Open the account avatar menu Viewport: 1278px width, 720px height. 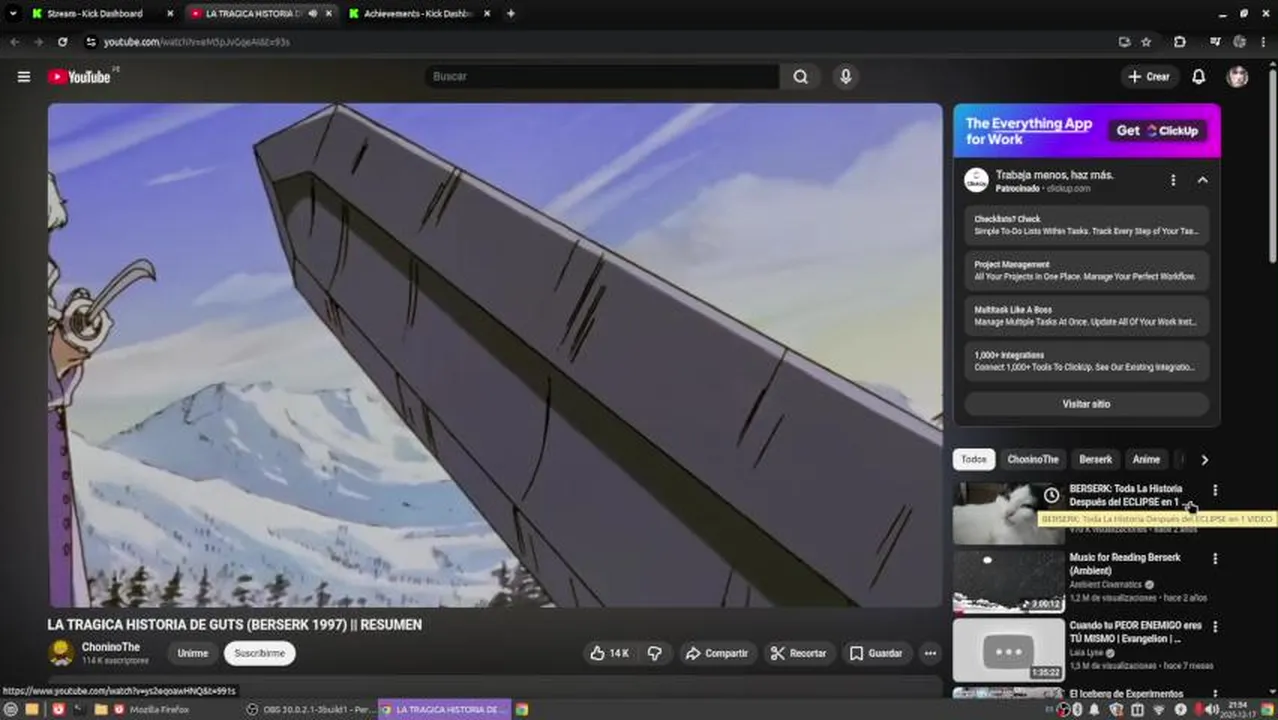coord(1238,77)
